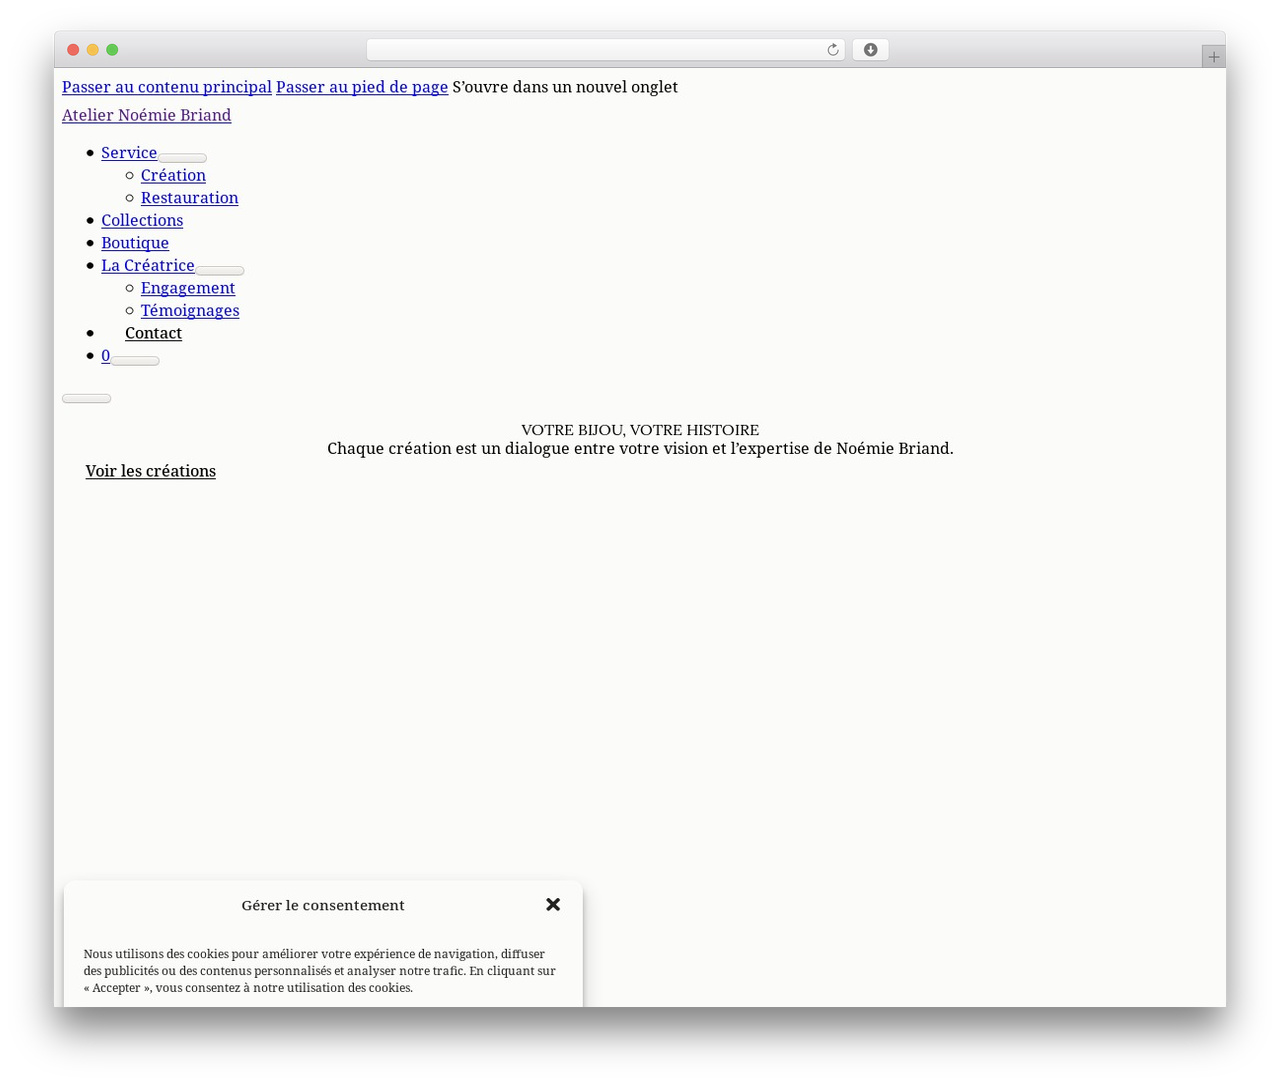The image size is (1280, 1084).
Task: Click the empty button above the hero heading
Action: tap(87, 398)
